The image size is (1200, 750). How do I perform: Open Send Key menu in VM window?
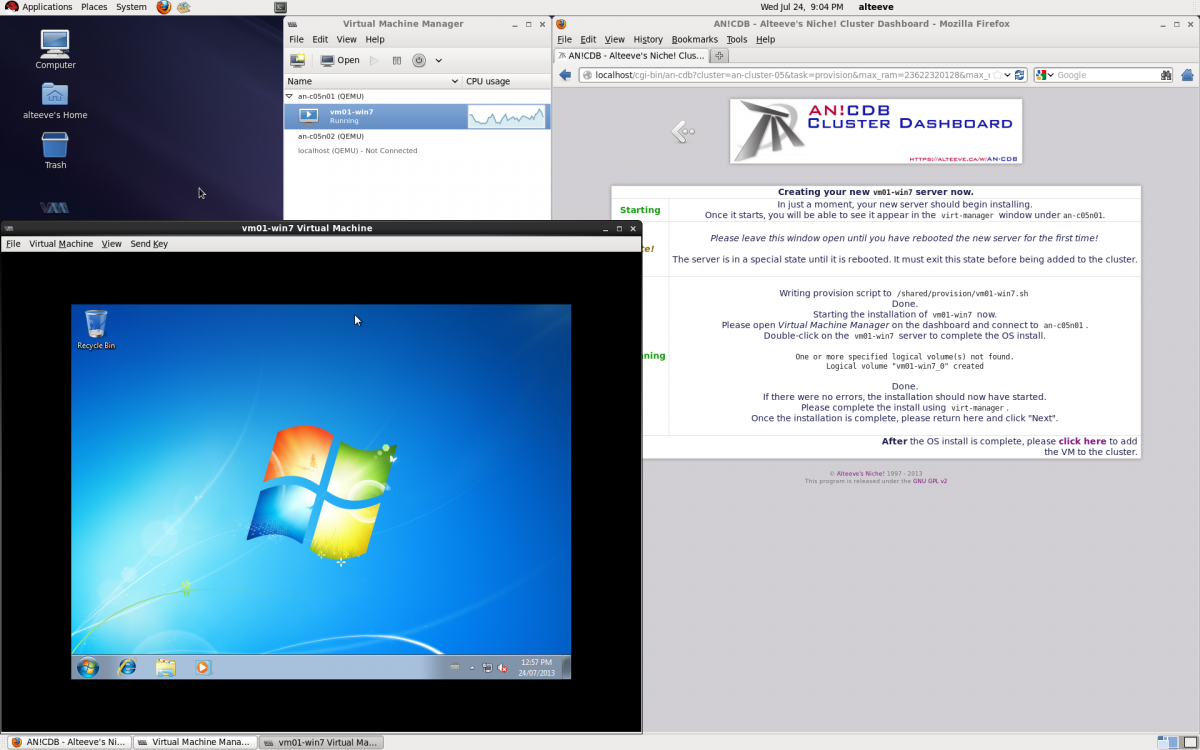coord(149,243)
